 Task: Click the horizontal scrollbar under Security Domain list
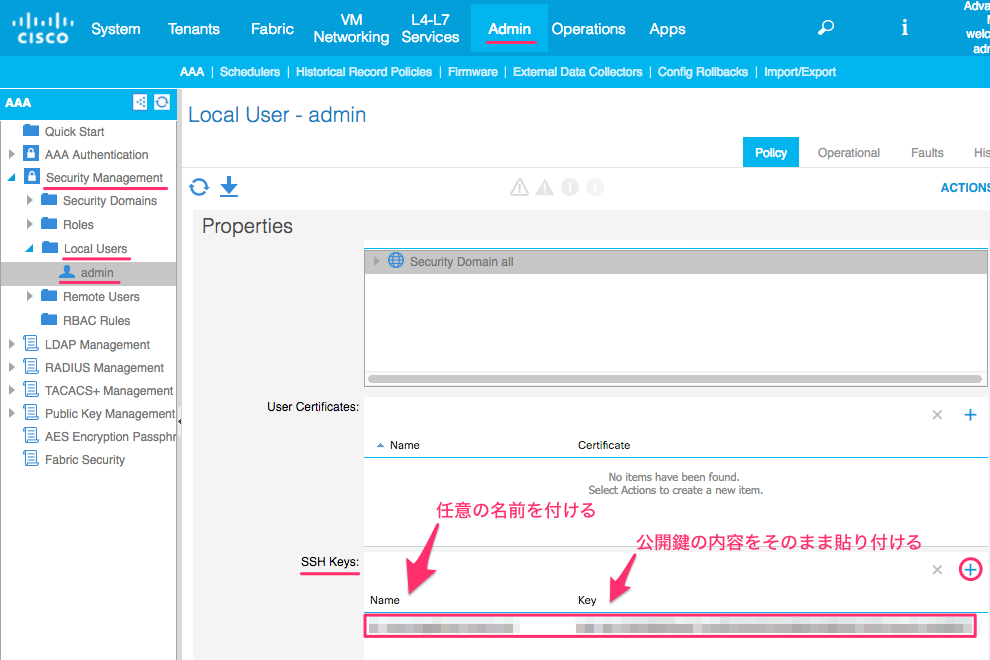tap(675, 379)
